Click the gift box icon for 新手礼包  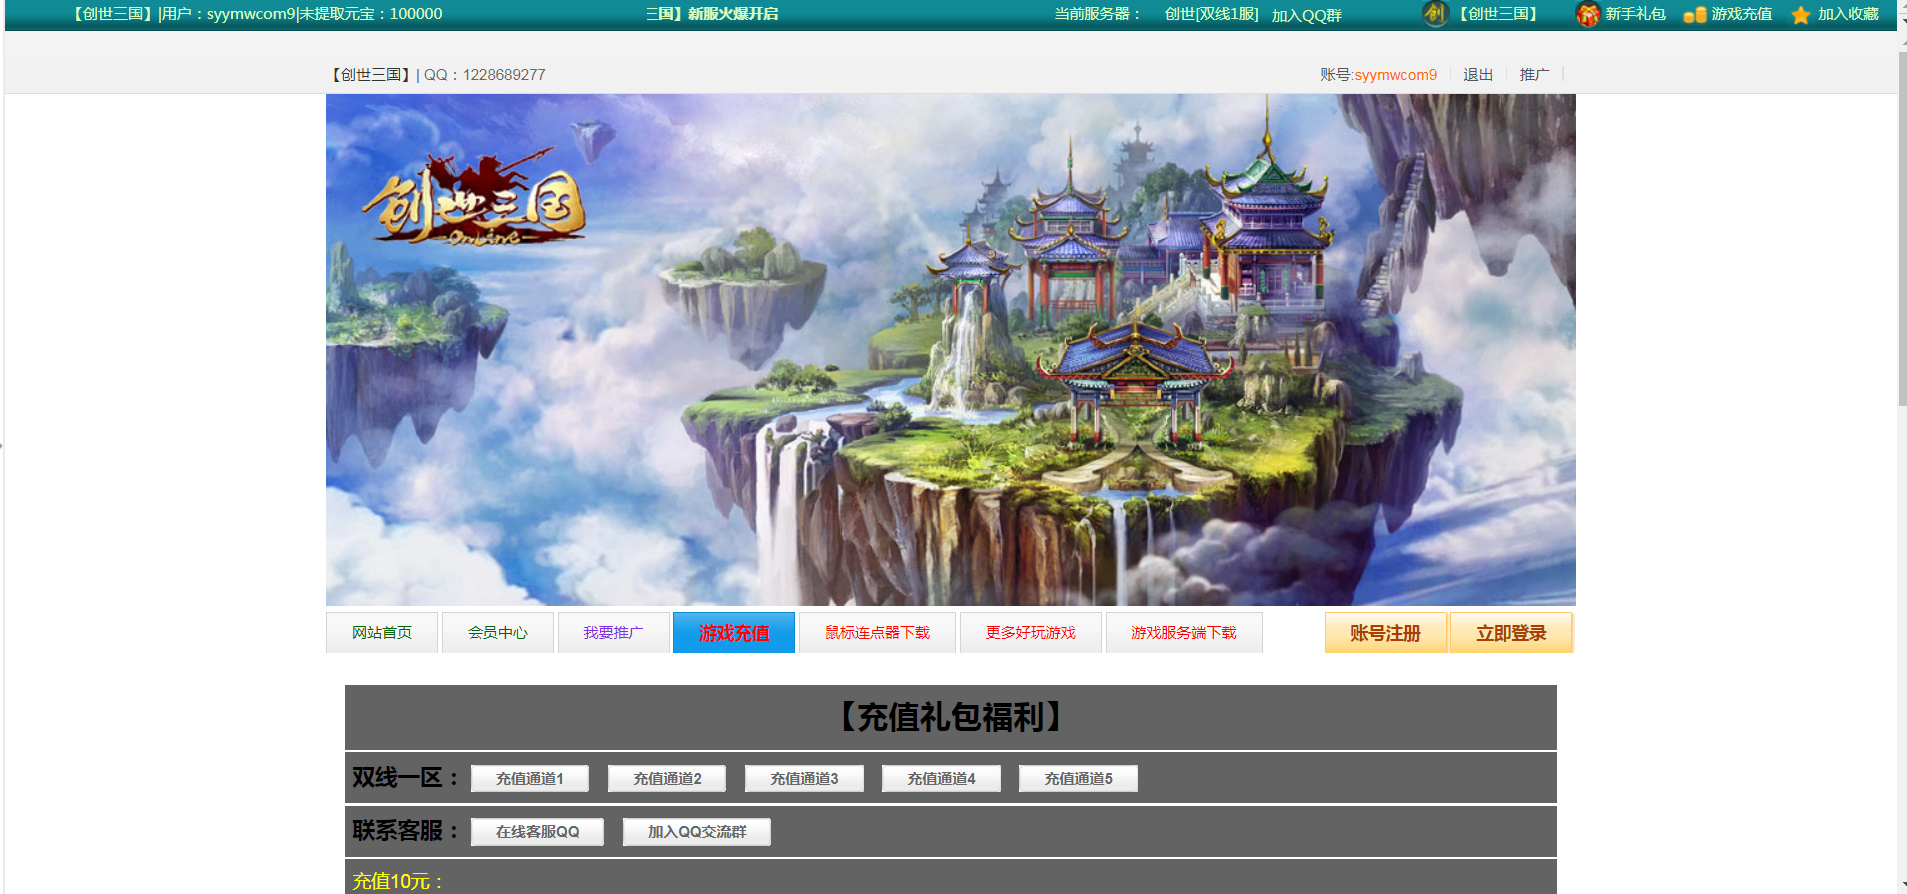click(x=1587, y=14)
